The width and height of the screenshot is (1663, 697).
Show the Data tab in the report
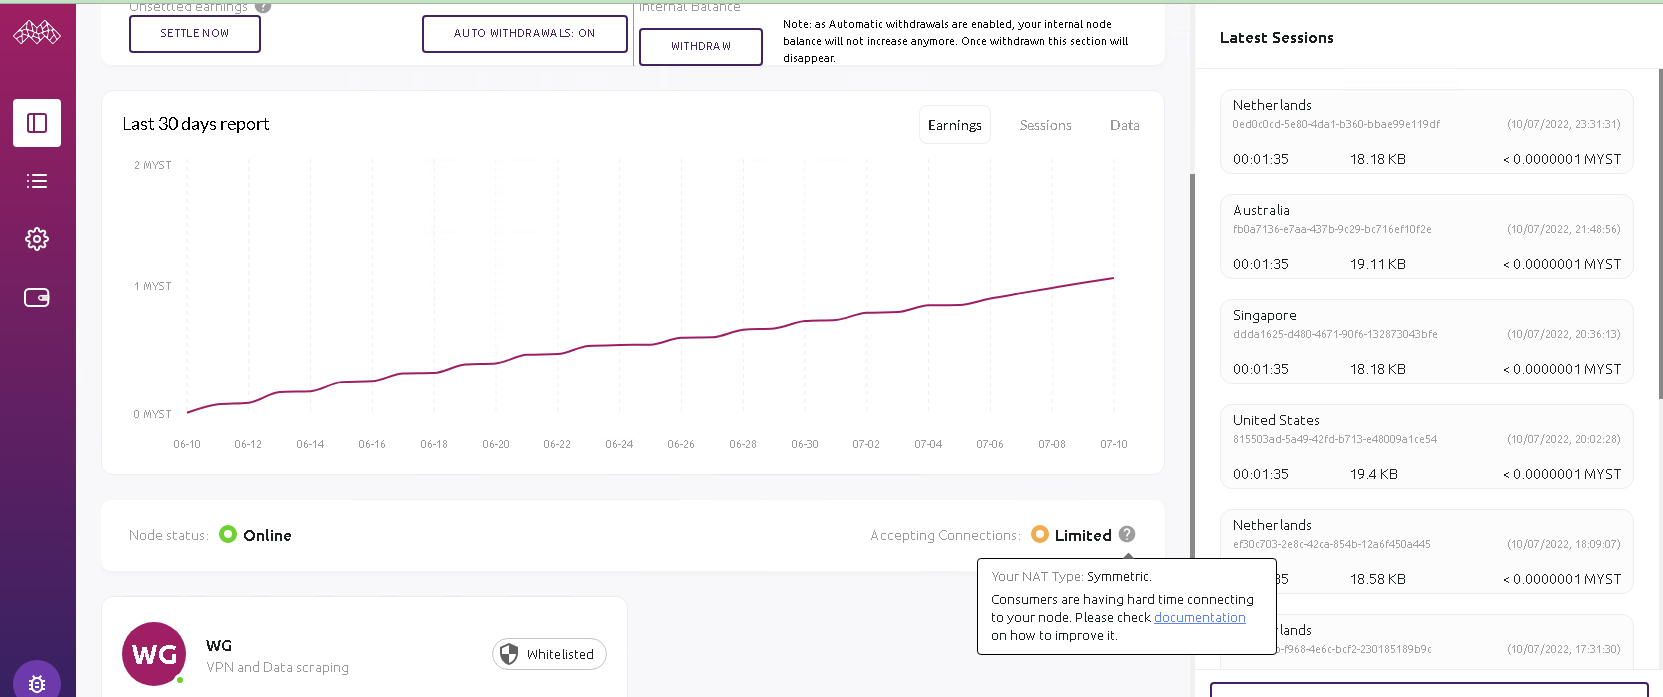(1124, 125)
